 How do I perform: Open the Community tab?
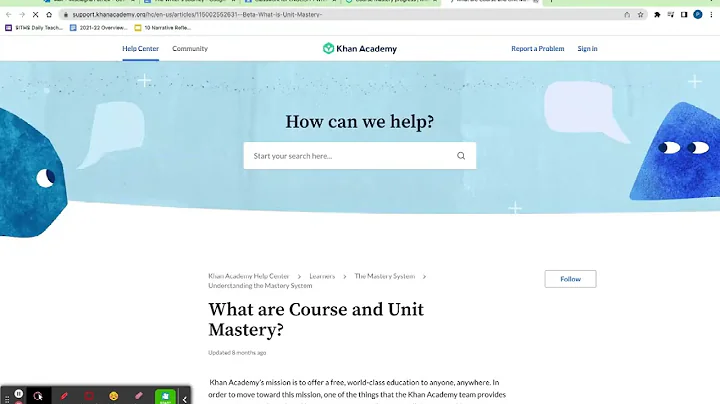pos(190,48)
